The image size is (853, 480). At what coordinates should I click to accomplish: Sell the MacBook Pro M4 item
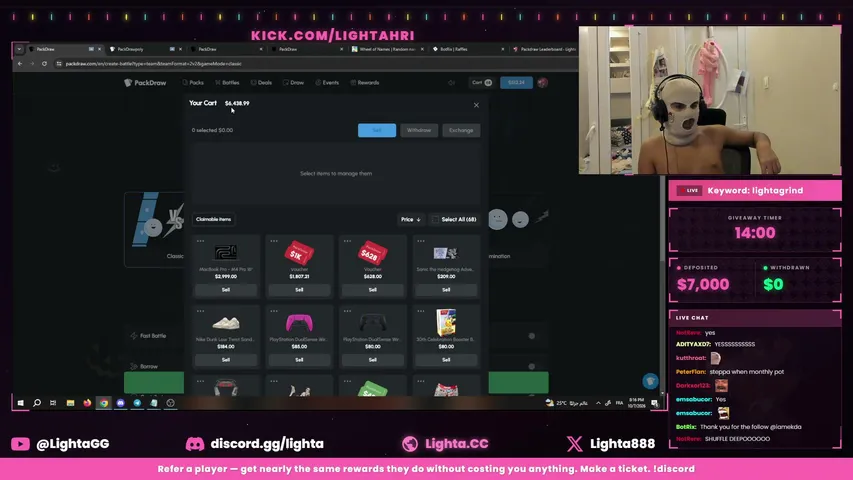226,290
